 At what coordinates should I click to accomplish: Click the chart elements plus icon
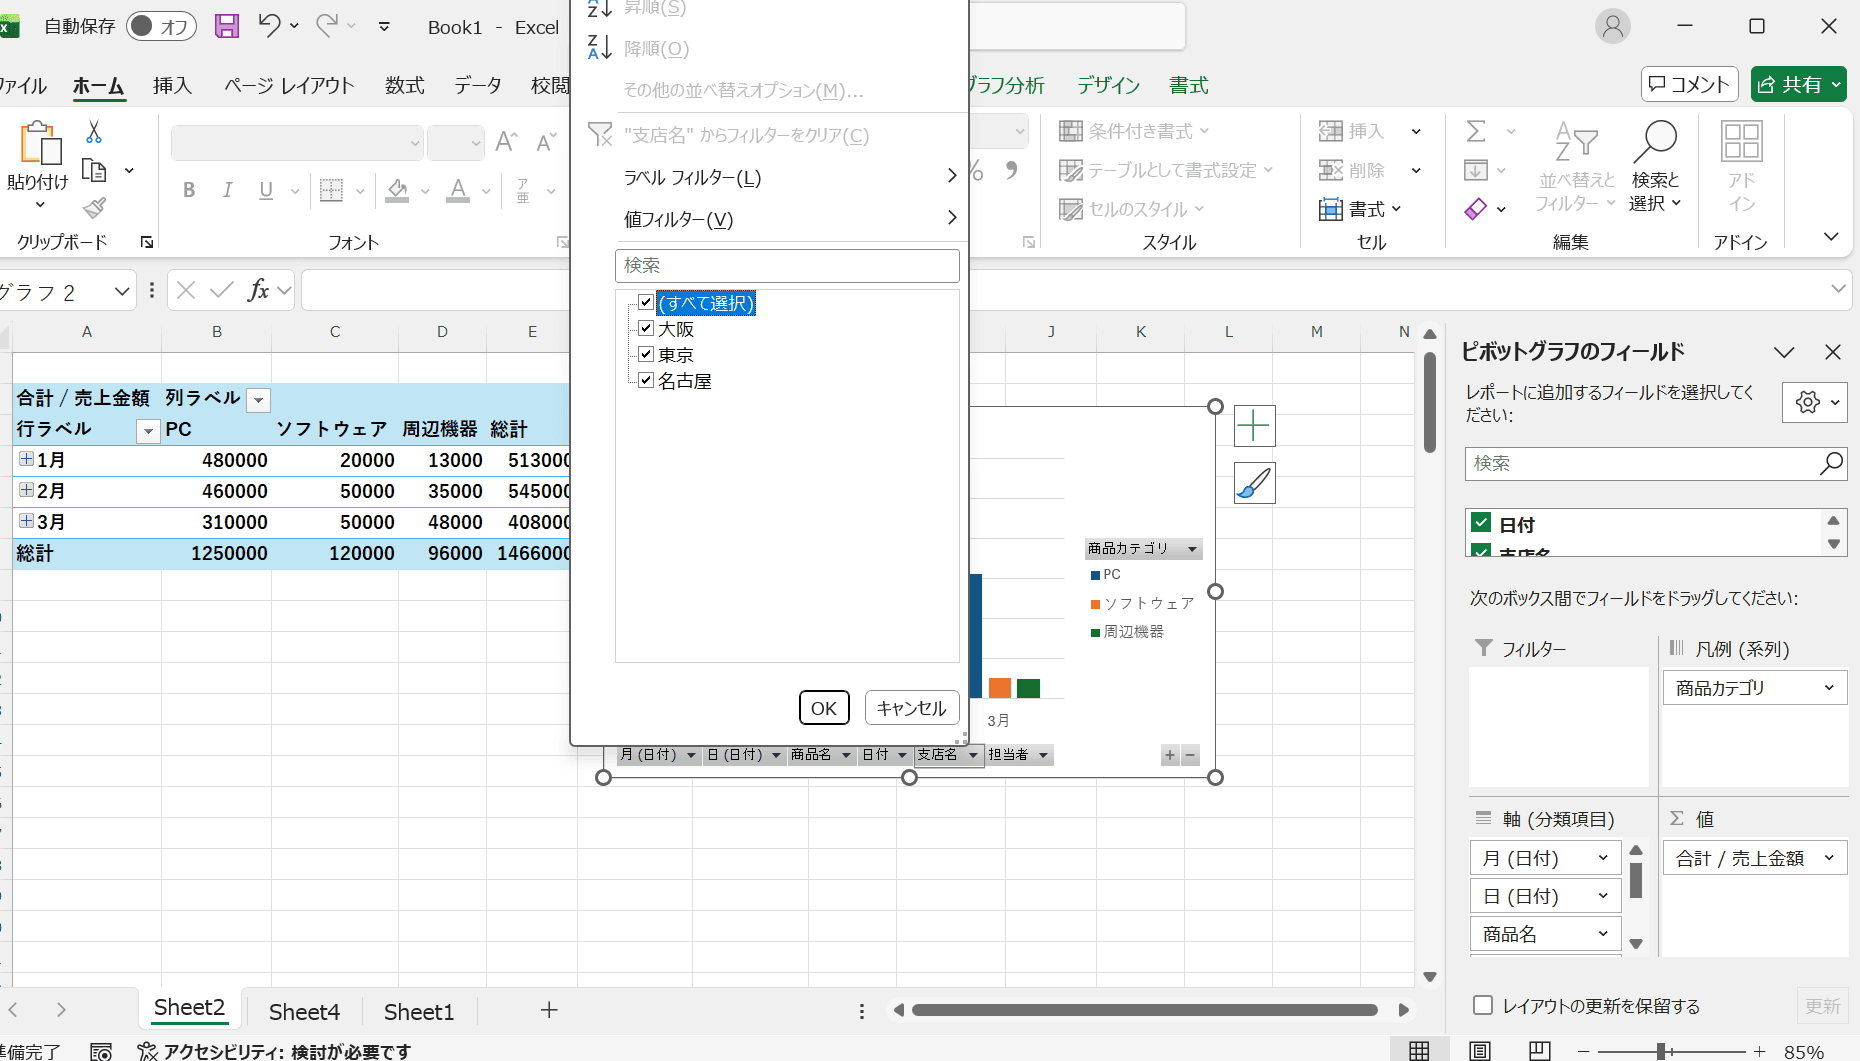(1253, 425)
